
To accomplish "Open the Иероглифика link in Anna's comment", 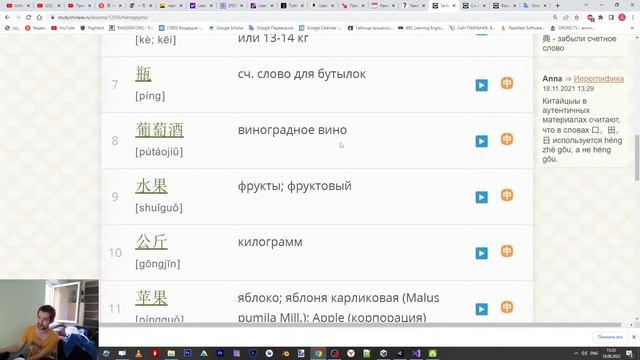I will point(598,78).
